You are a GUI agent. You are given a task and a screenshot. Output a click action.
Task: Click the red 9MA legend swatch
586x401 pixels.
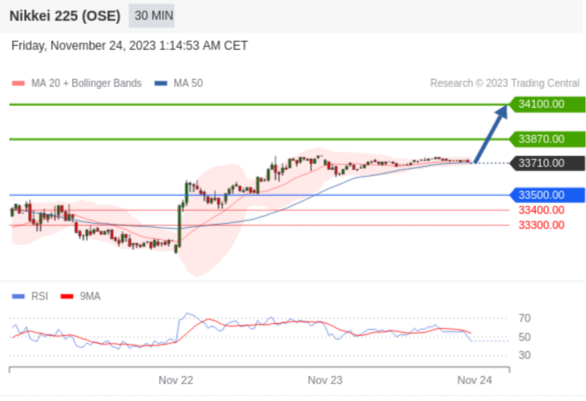click(x=67, y=296)
